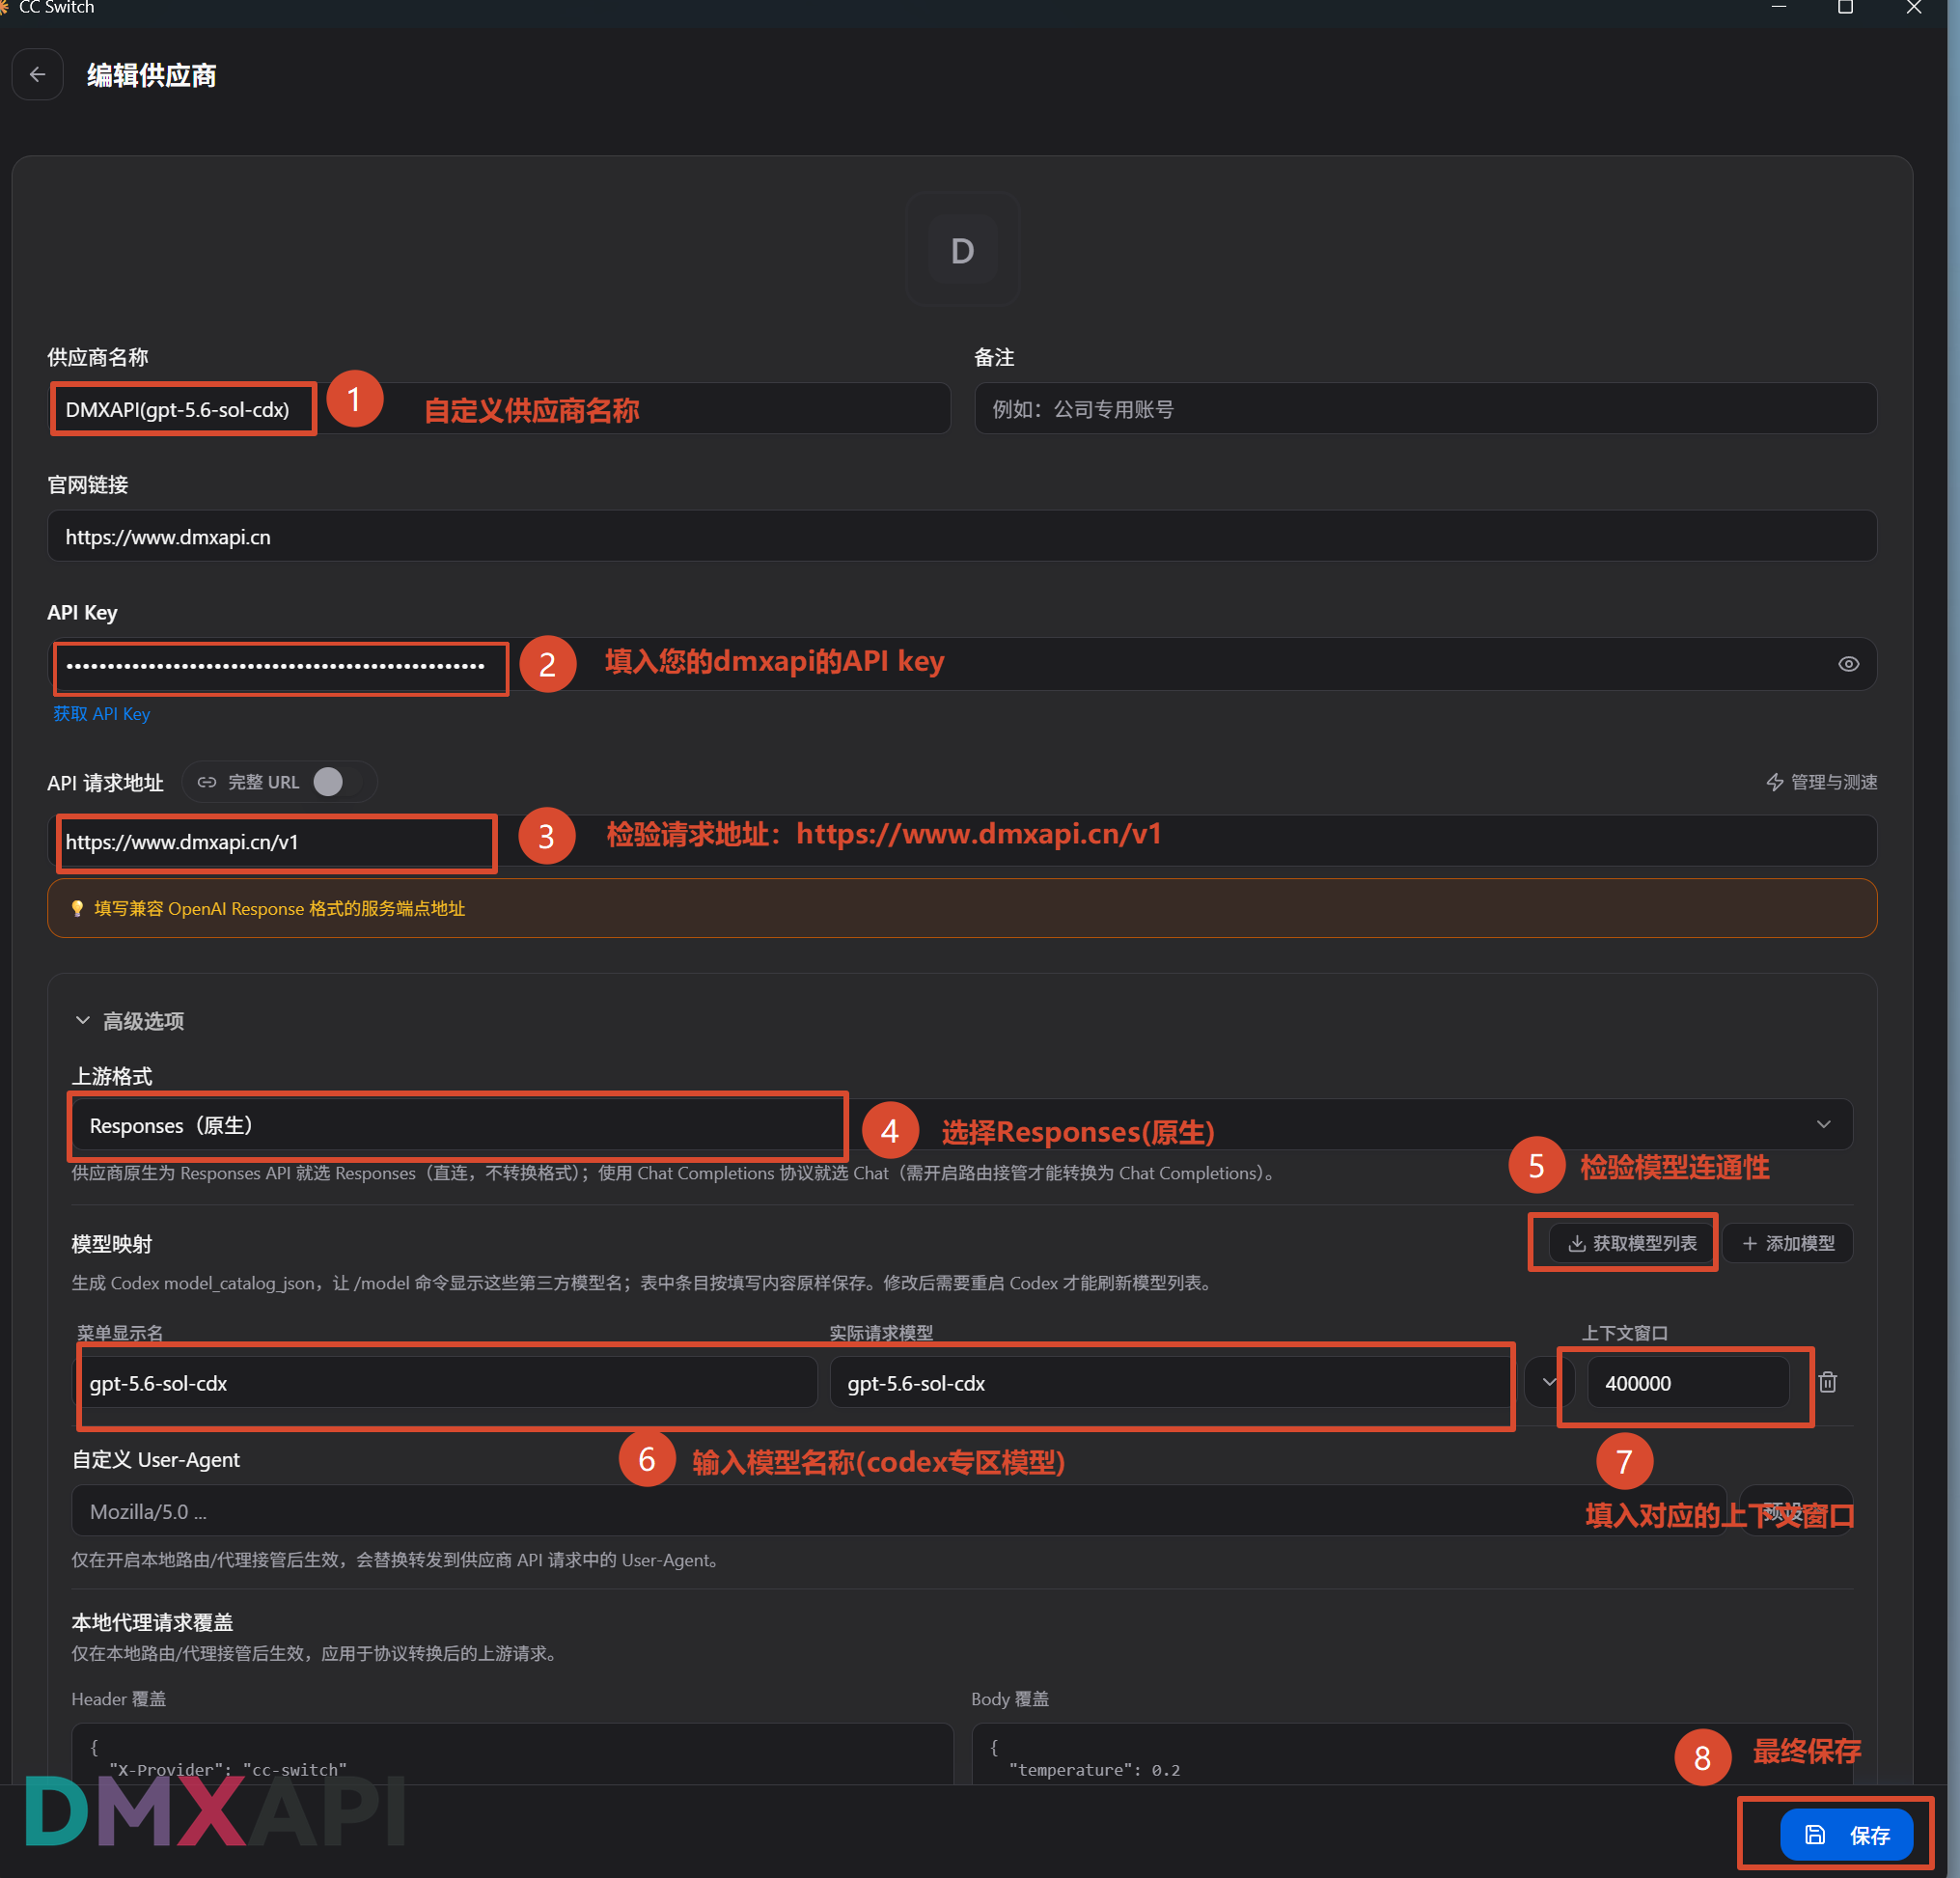The image size is (1960, 1878).
Task: Open the 上游格式 Responses（原生）dropdown
Action: coord(962,1126)
